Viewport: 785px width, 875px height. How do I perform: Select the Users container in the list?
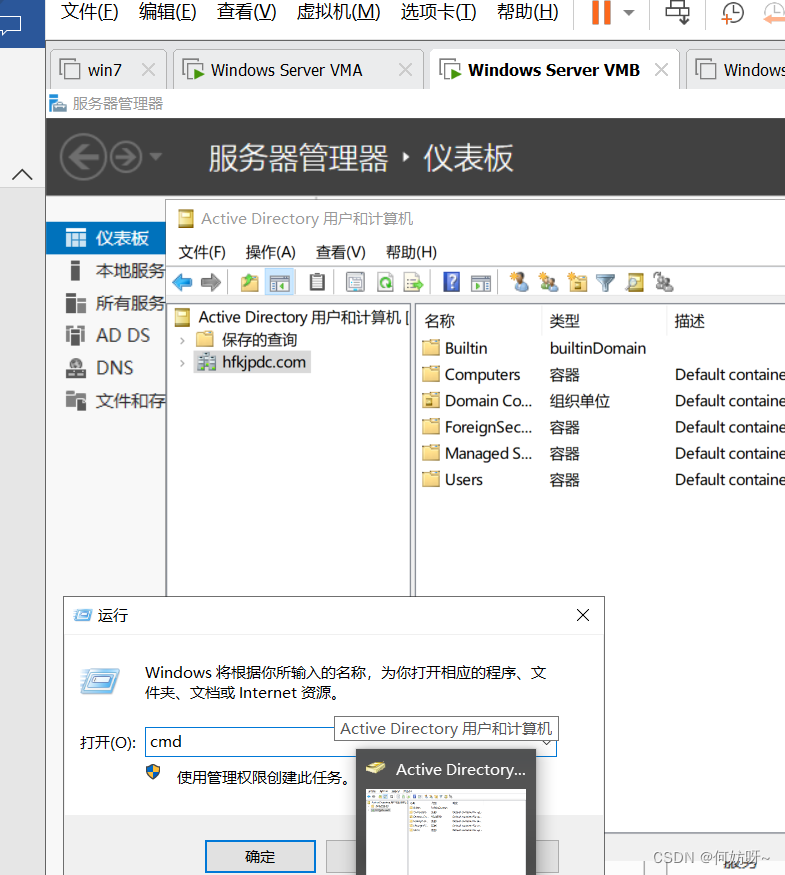(463, 479)
